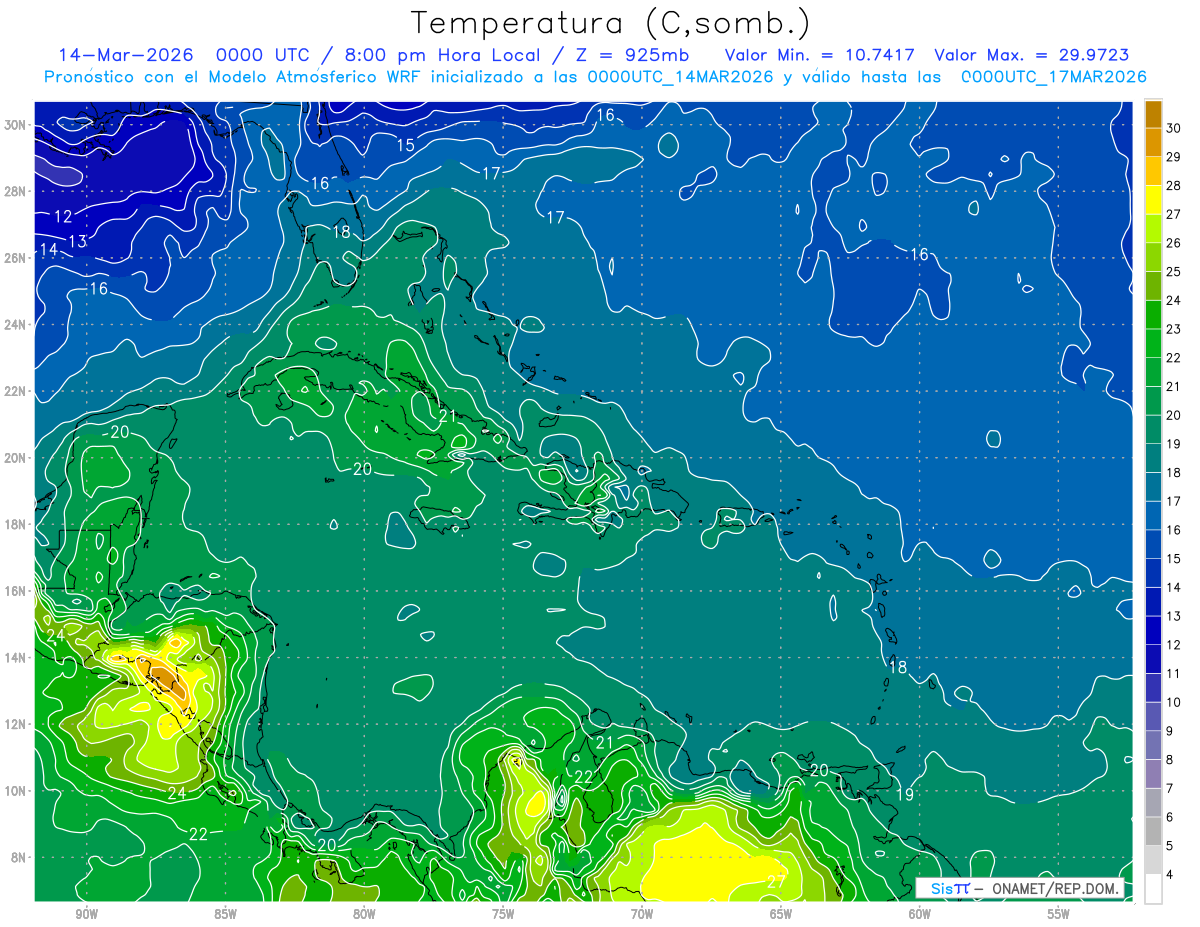The width and height of the screenshot is (1200, 927).
Task: Click the "60W" longitude axis label
Action: [920, 914]
